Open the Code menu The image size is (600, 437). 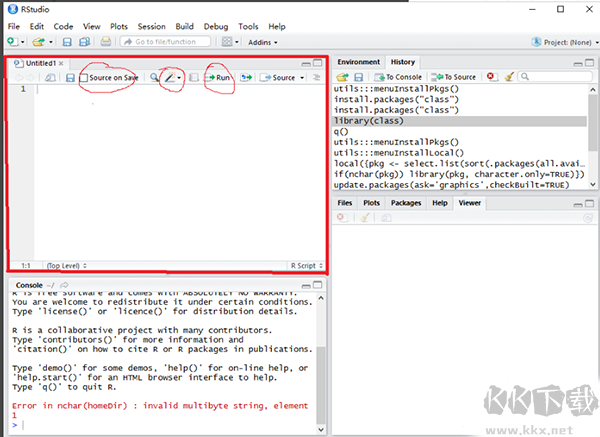tap(63, 26)
